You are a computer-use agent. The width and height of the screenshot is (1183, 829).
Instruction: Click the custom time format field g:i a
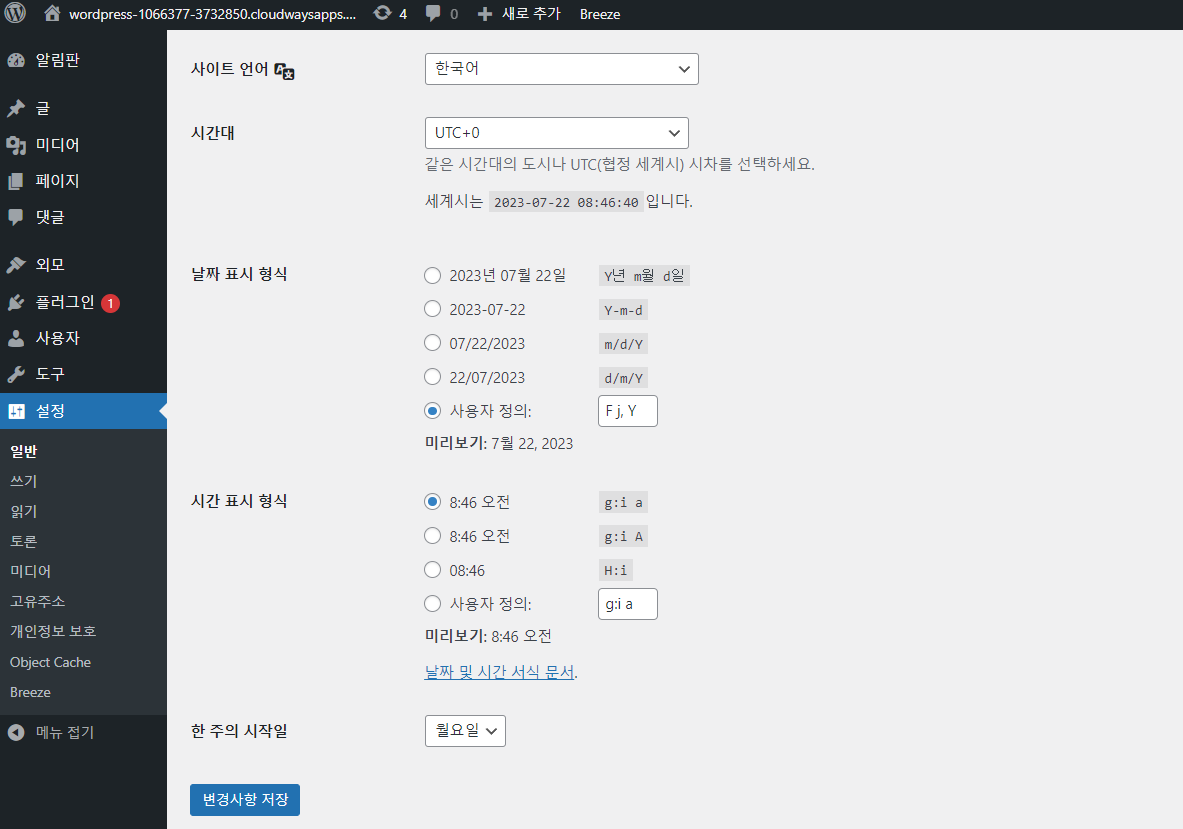pyautogui.click(x=628, y=604)
